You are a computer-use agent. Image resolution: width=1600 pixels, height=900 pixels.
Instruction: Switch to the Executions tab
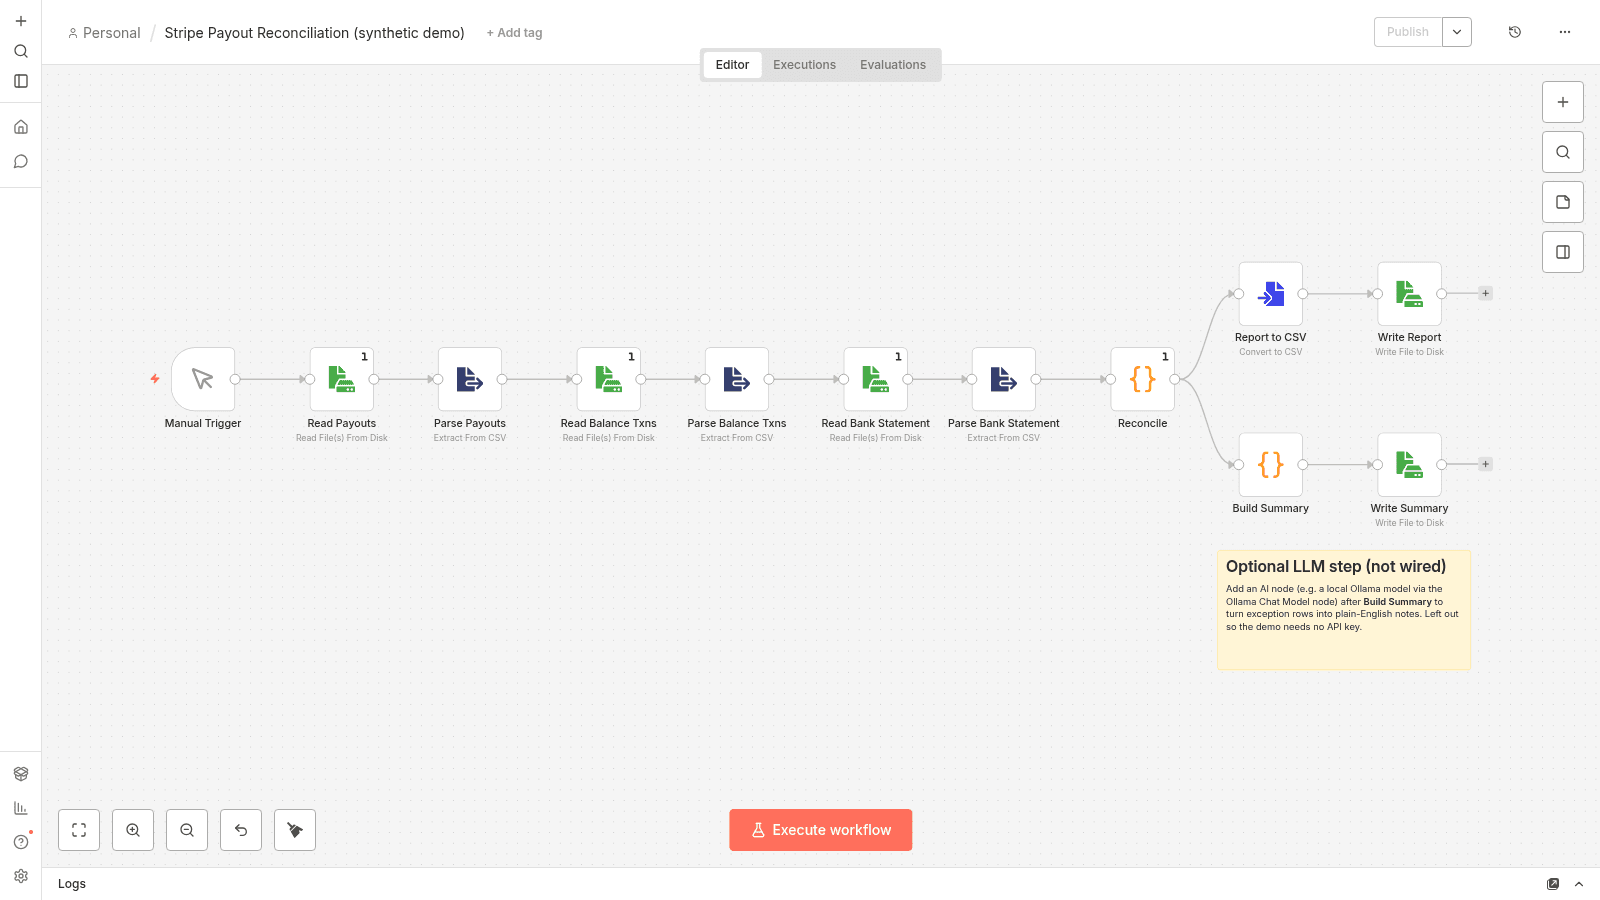point(804,65)
